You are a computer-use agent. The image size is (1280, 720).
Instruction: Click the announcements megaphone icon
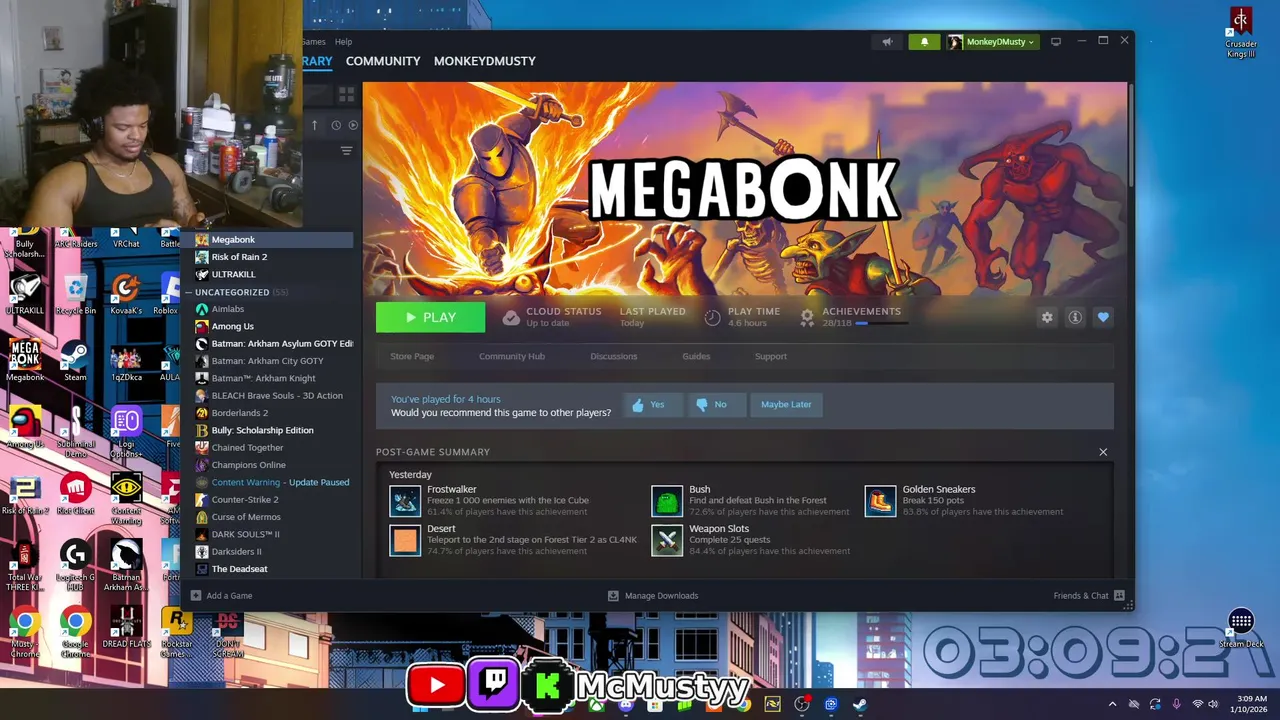(887, 42)
